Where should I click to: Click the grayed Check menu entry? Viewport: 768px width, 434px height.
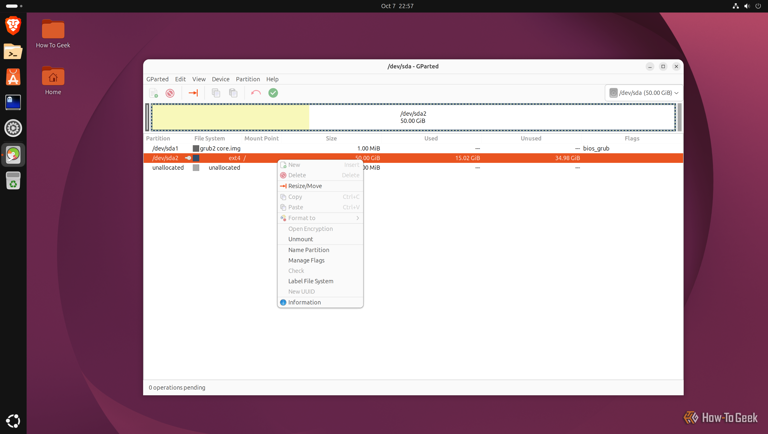point(320,270)
